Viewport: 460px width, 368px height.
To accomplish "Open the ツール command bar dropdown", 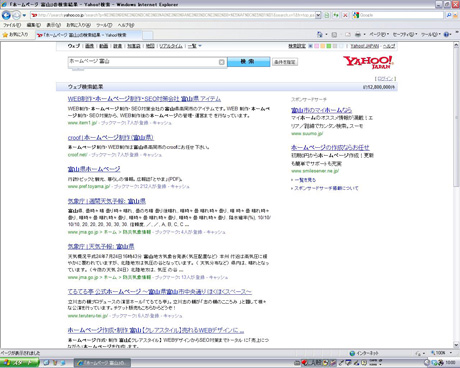I will 431,34.
